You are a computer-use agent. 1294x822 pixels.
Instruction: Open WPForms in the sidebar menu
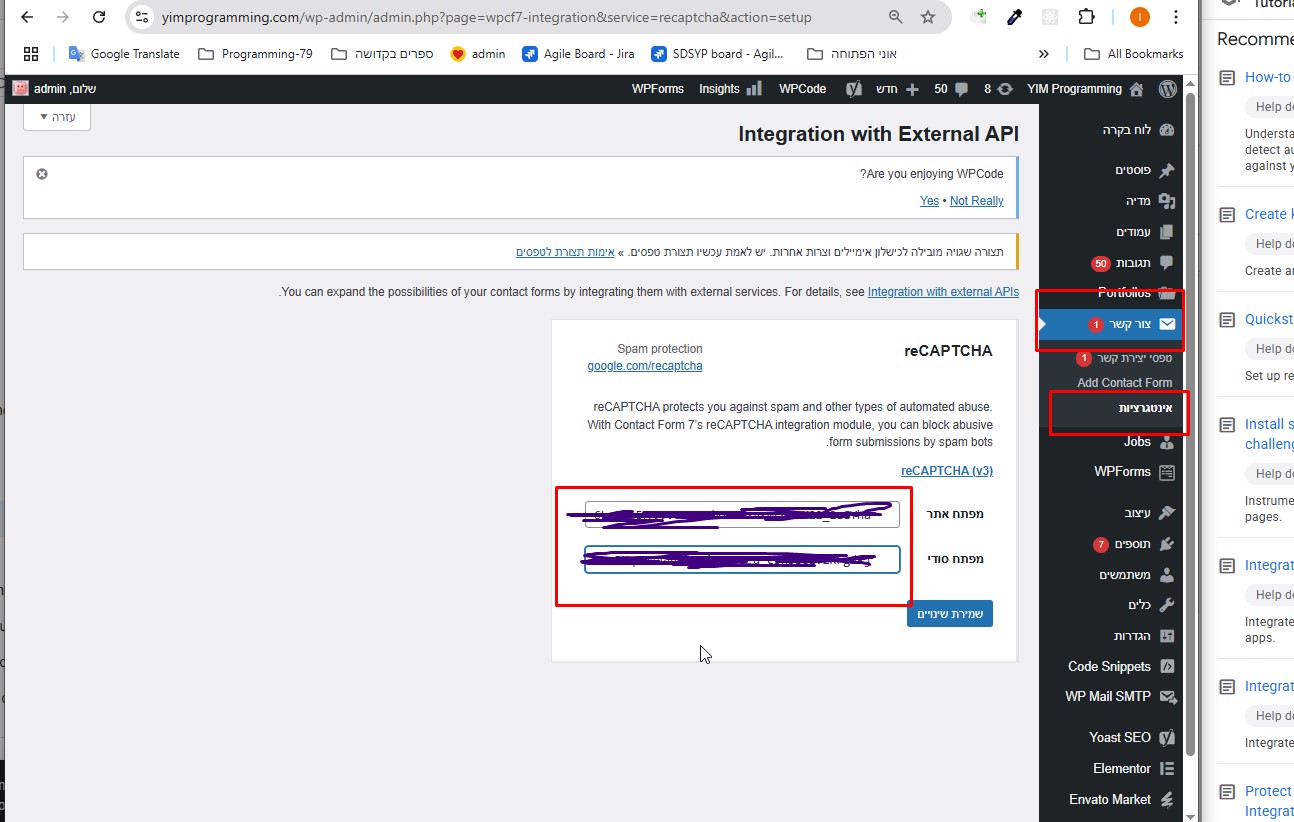[1122, 472]
